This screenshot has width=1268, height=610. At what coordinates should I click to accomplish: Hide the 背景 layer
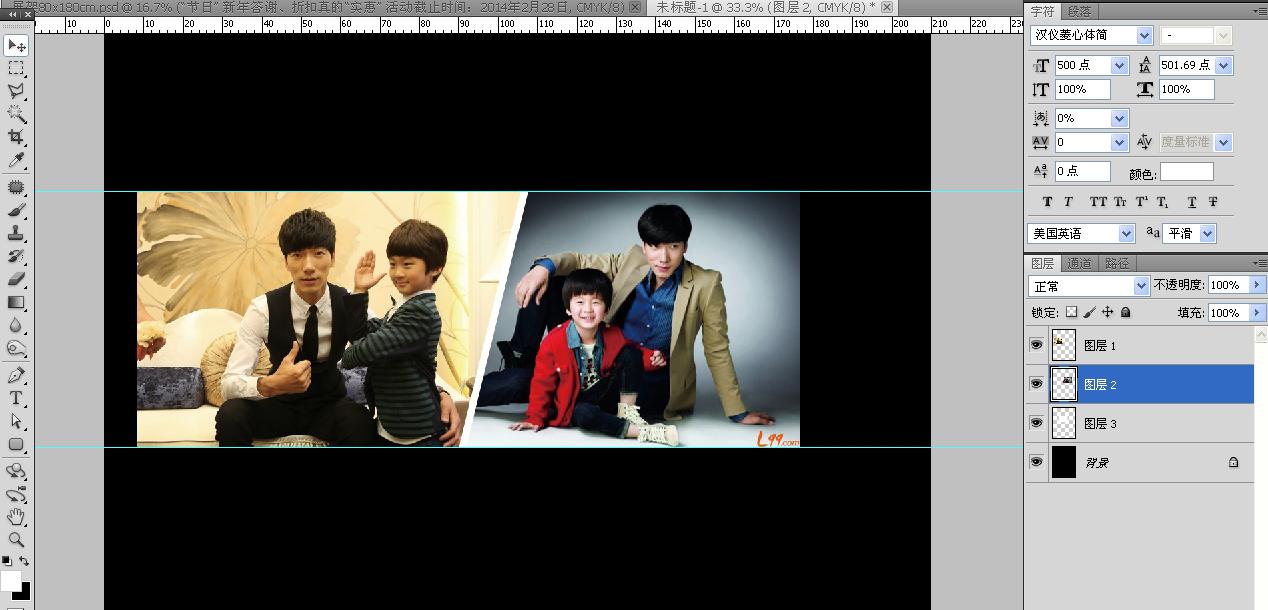click(x=1036, y=462)
